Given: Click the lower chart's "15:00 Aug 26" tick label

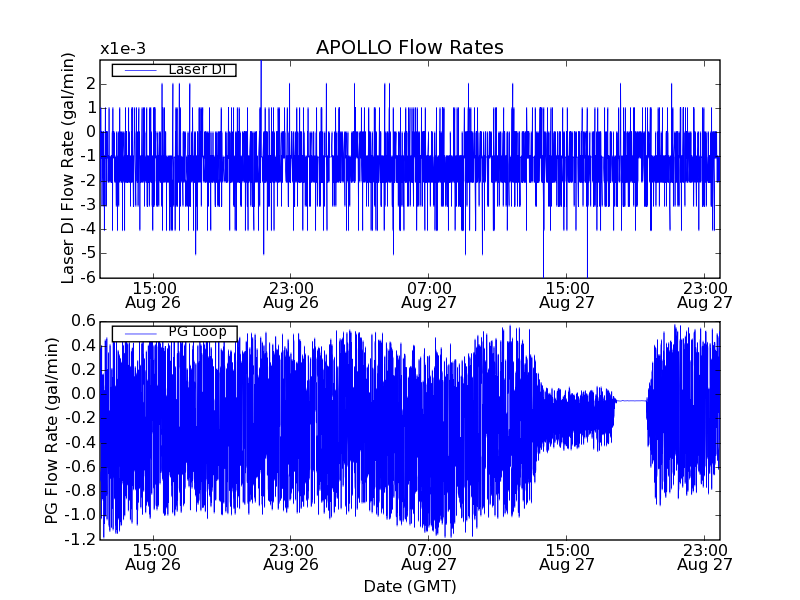Looking at the screenshot, I should coord(153,557).
